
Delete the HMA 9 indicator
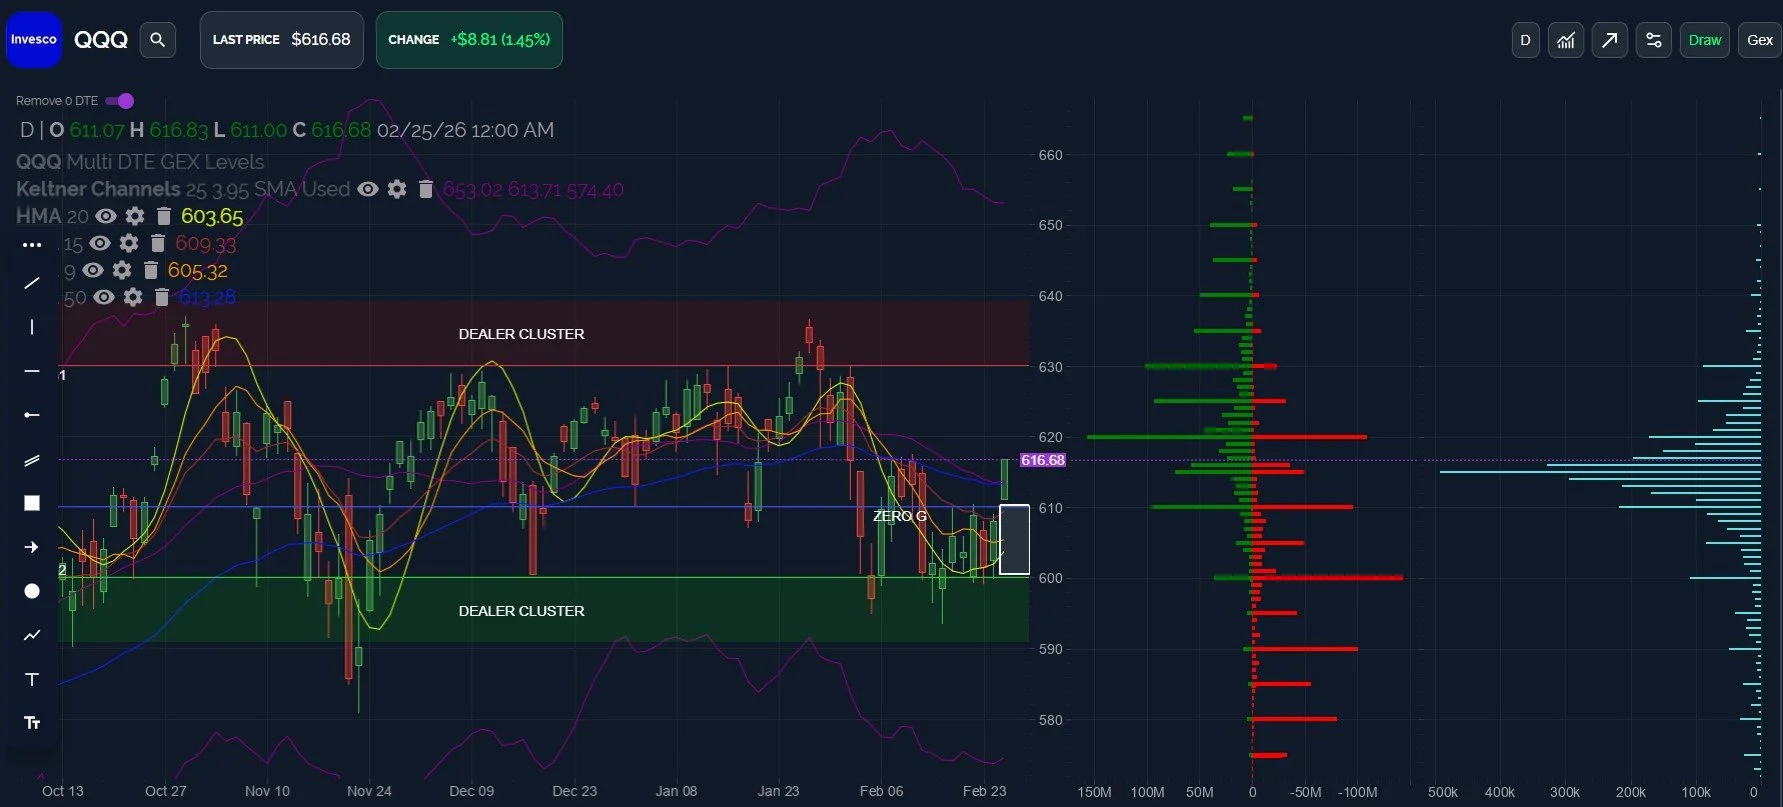pyautogui.click(x=151, y=270)
